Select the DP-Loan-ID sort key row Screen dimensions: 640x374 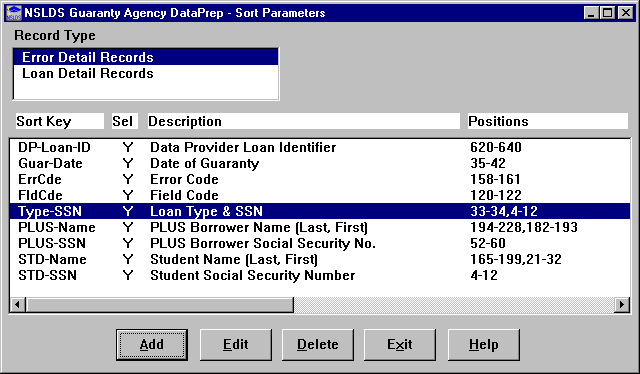pos(320,147)
